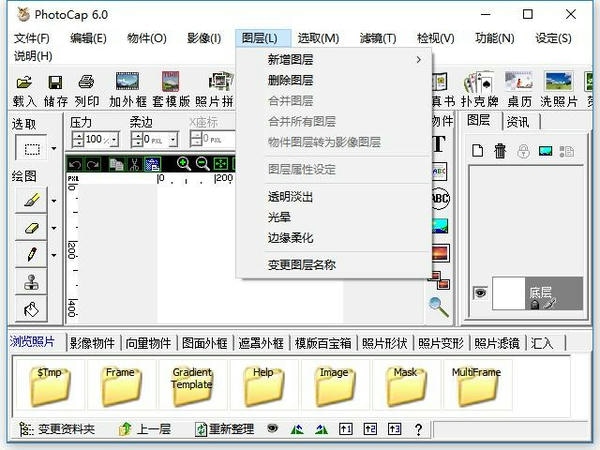Viewport: 600px width, 450px height.
Task: Open the Frame folder thumbnail
Action: point(121,386)
